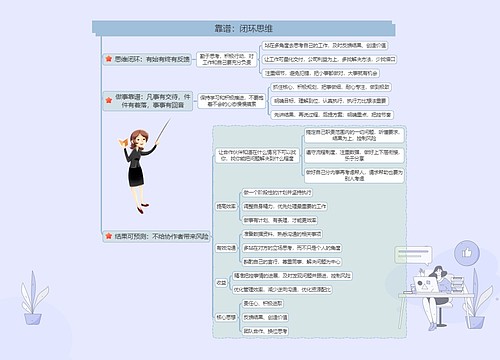Select the 核心思想 branch node
The image size is (500, 360).
[x=226, y=317]
